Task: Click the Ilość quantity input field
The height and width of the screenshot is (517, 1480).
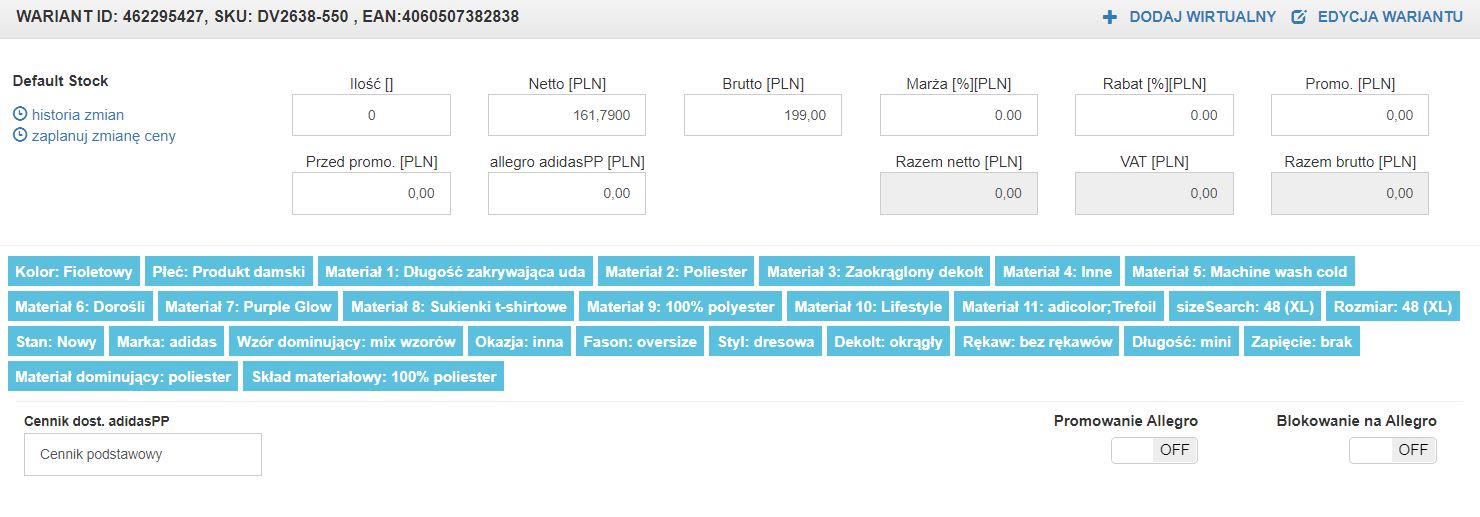Action: tap(371, 115)
